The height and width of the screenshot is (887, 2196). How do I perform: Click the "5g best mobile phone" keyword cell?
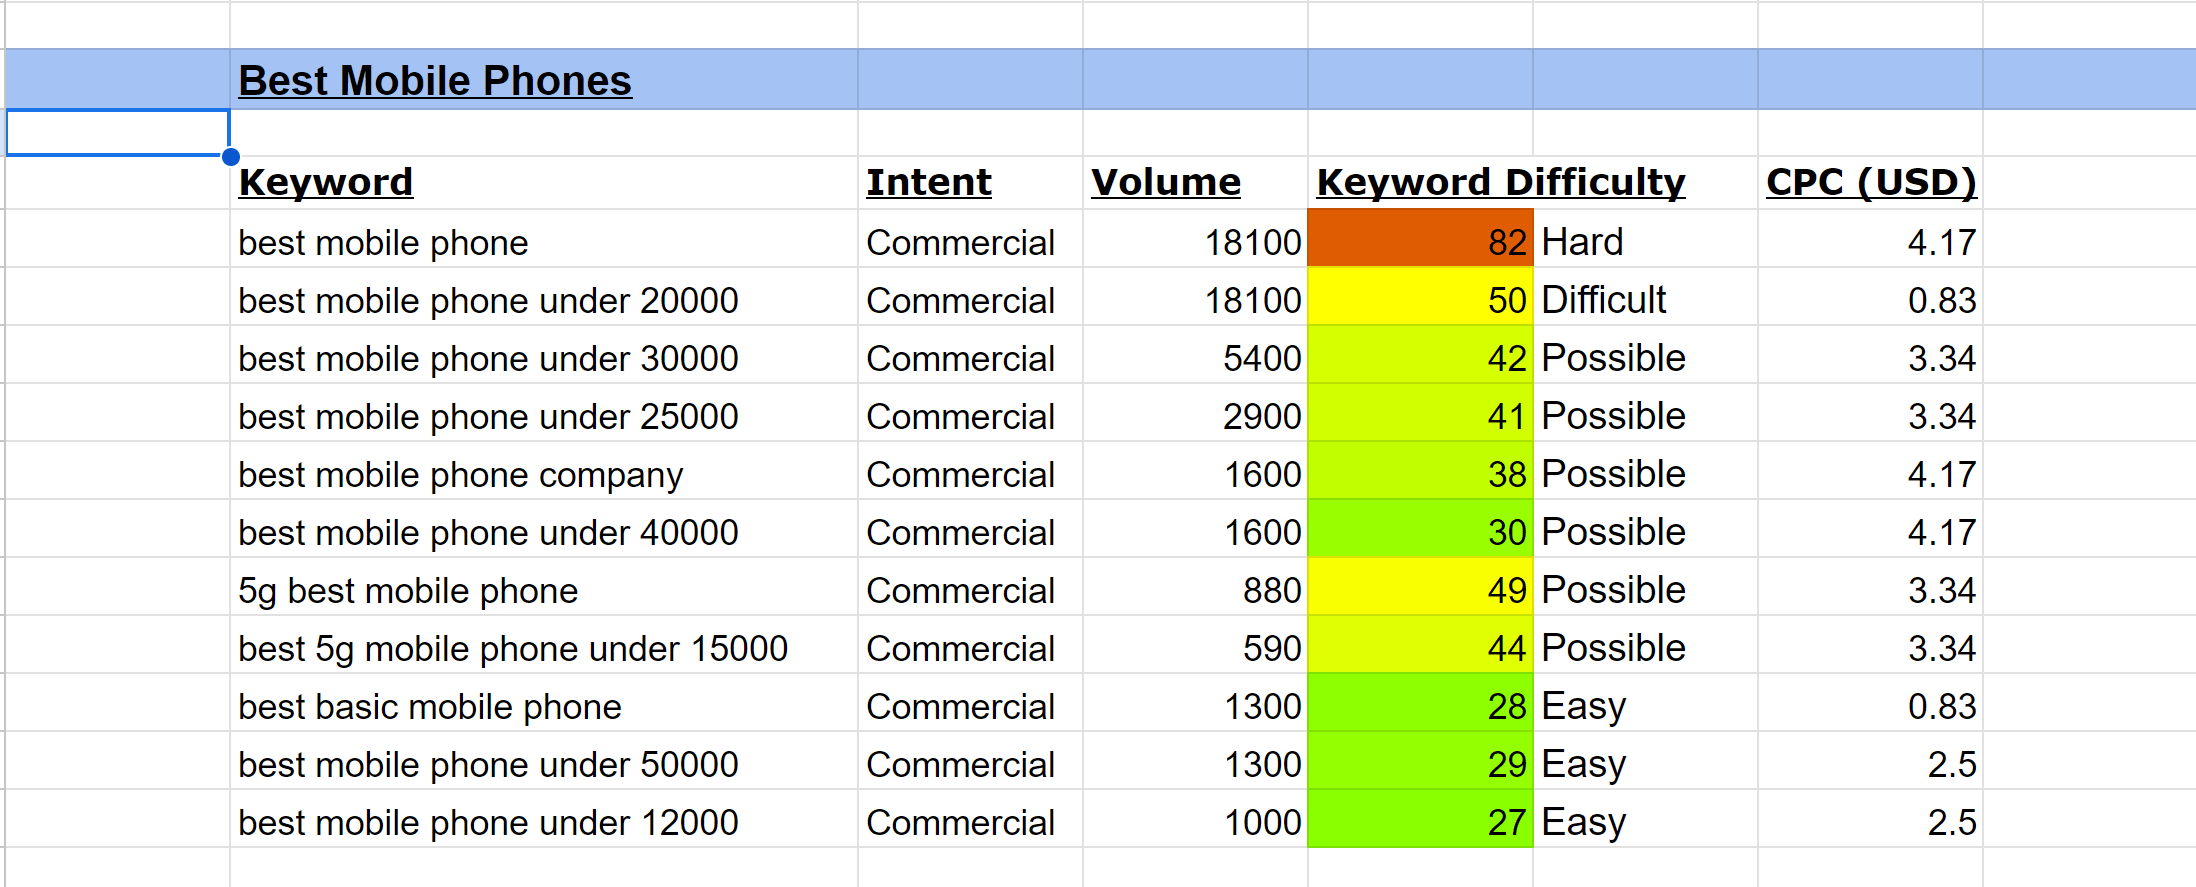[x=408, y=590]
